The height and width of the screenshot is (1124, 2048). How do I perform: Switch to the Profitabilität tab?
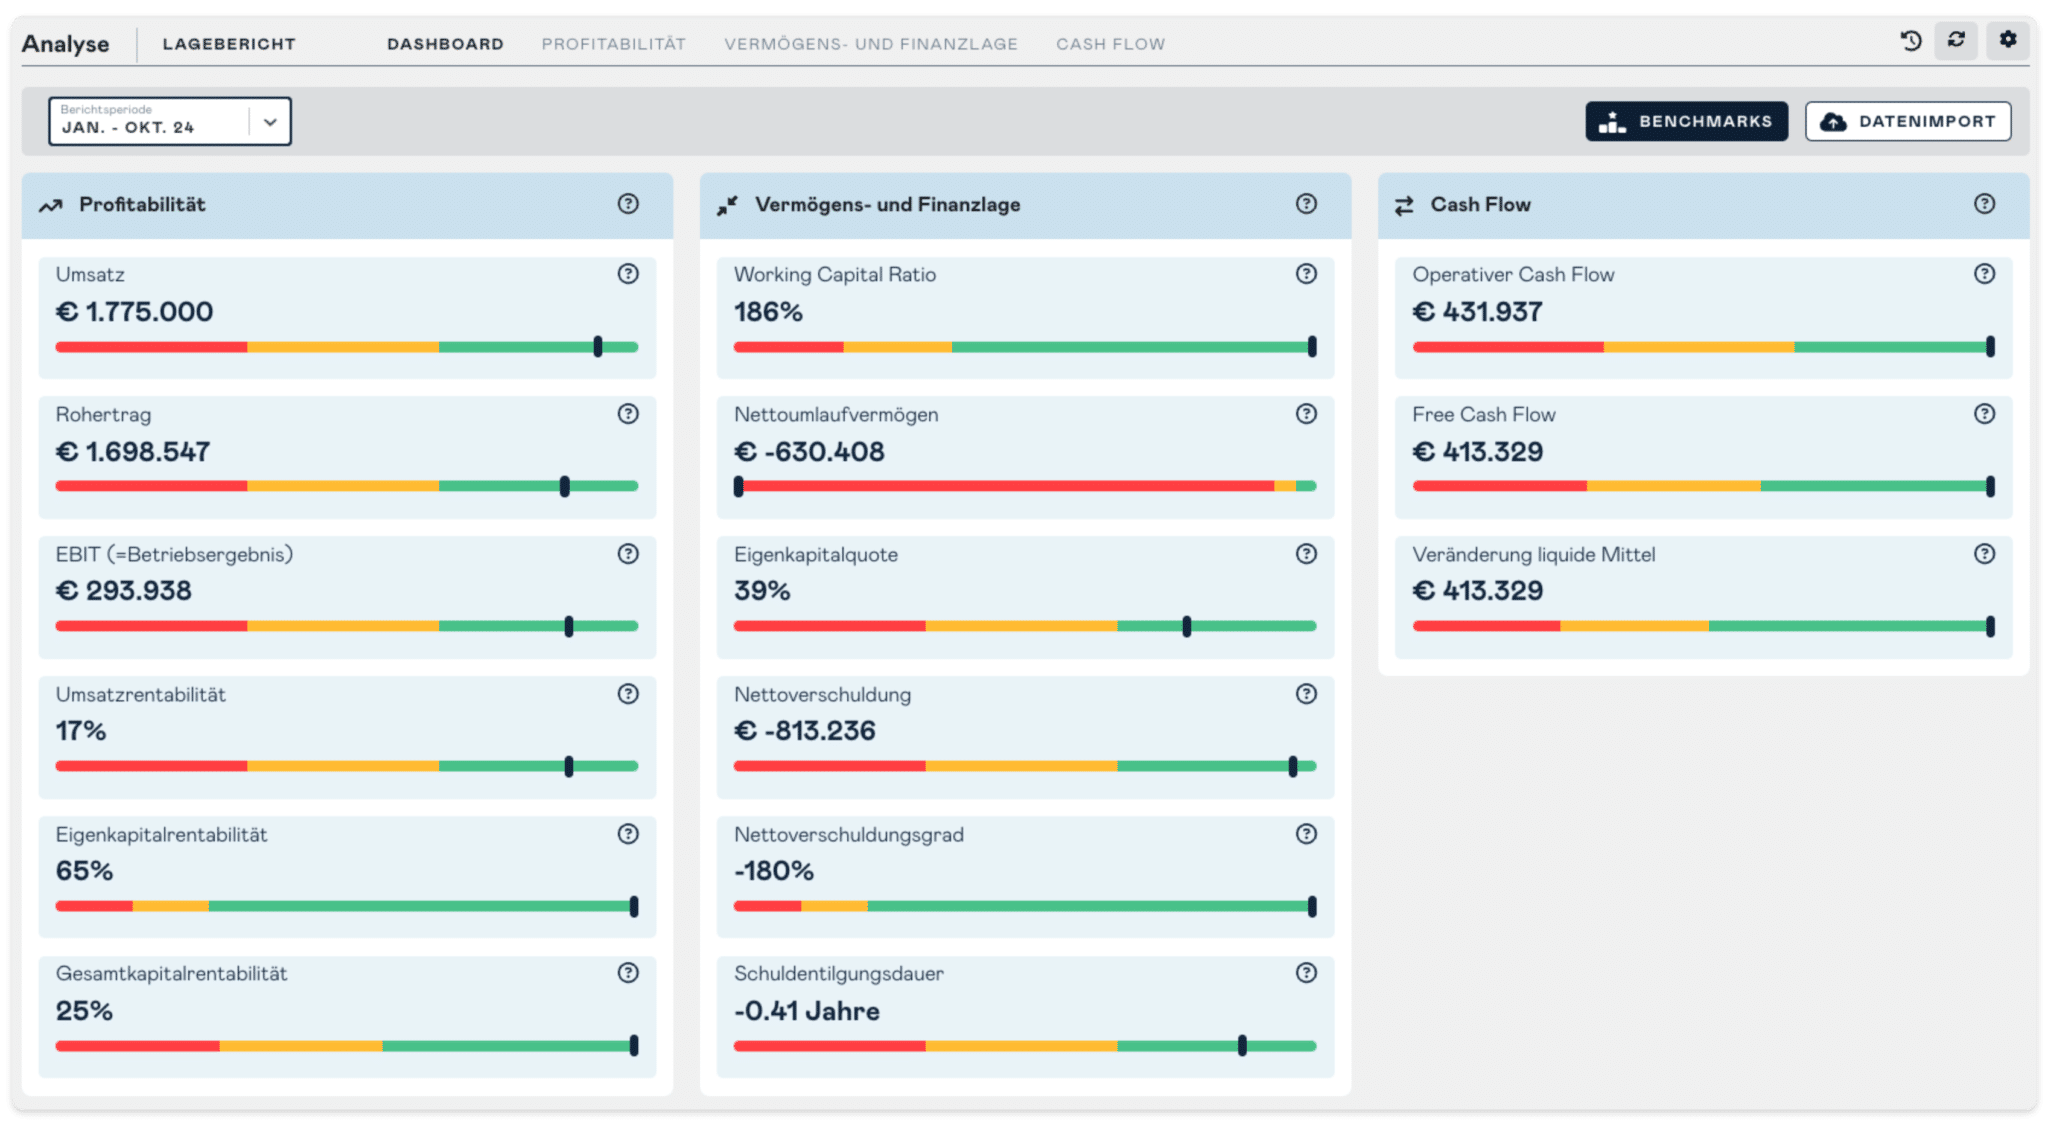click(x=614, y=44)
